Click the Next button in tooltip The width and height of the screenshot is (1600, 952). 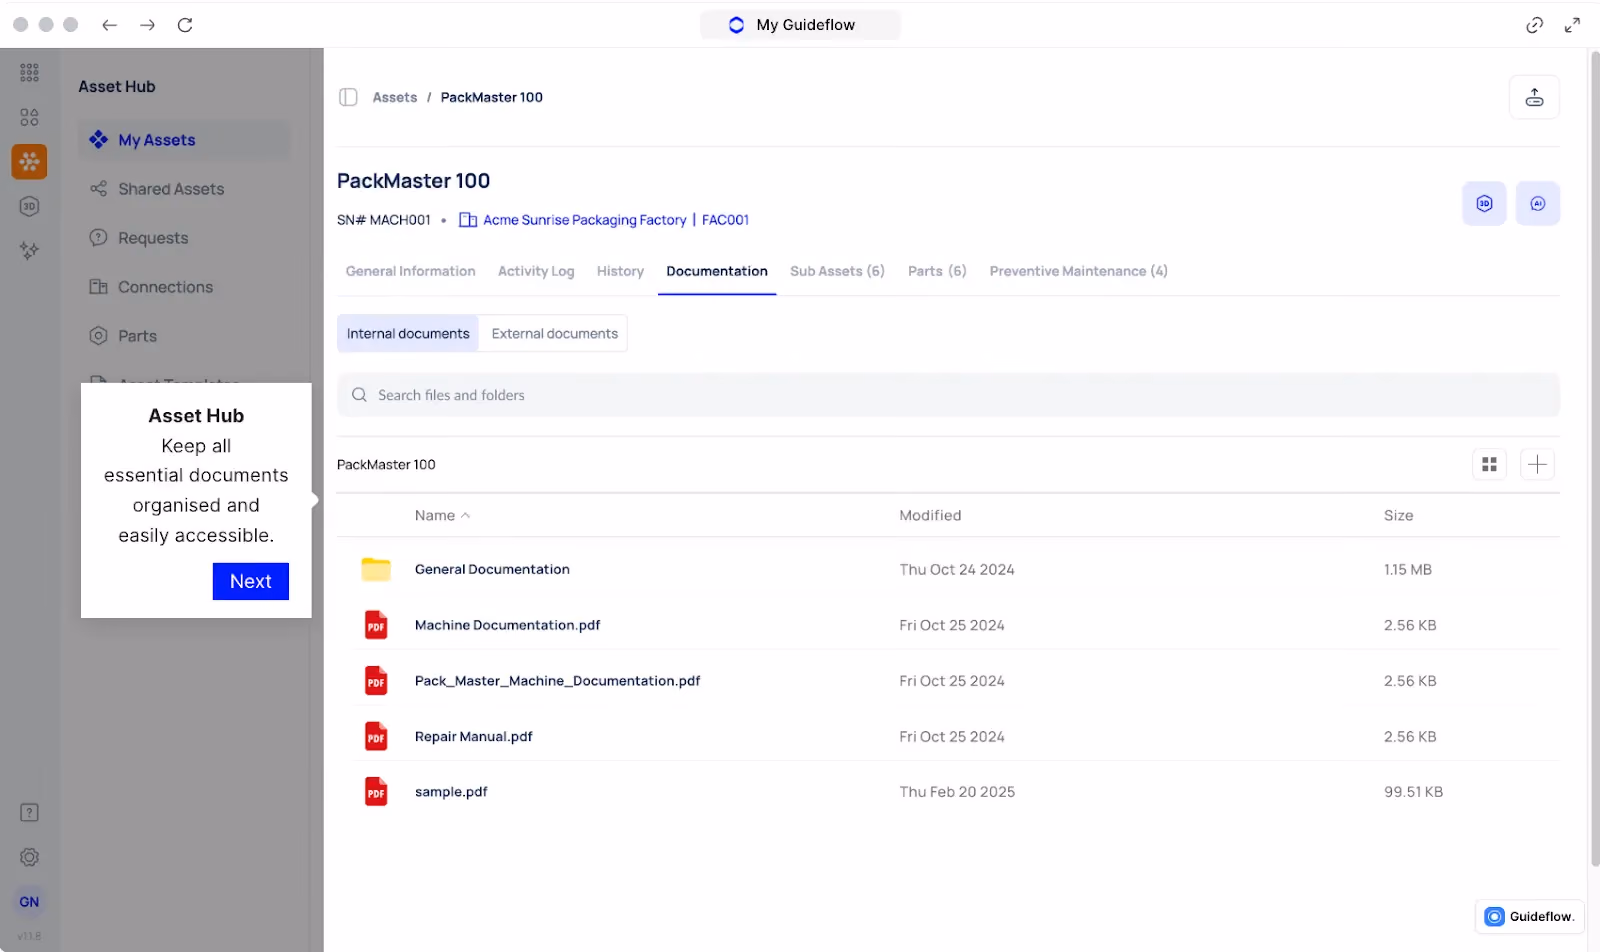pos(251,581)
